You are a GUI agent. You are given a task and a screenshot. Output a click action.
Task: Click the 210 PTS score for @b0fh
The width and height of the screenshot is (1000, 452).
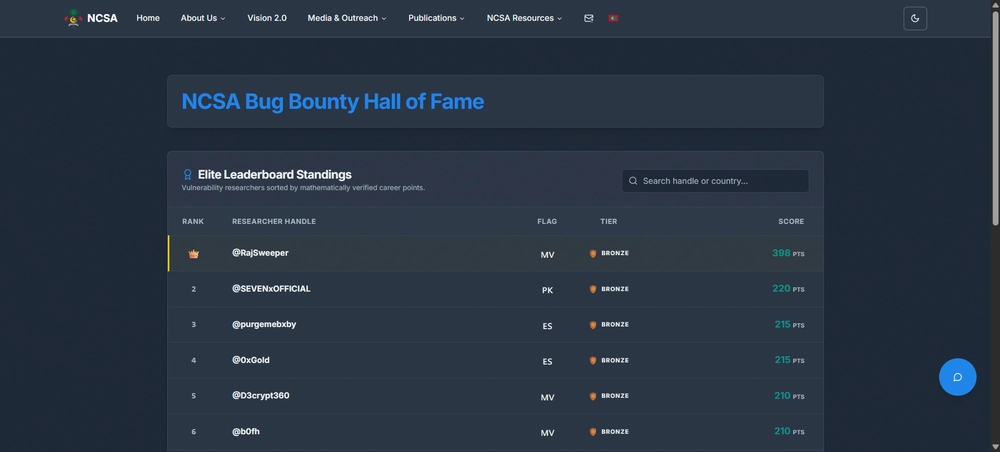tap(790, 432)
